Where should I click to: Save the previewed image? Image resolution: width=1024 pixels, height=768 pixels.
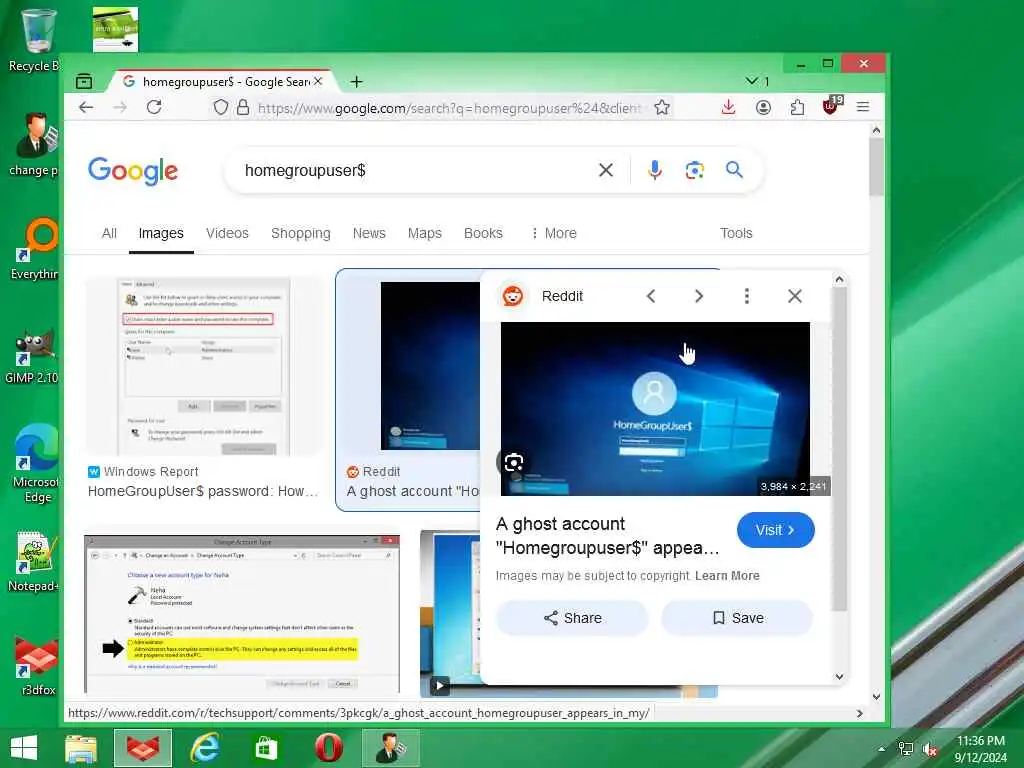(737, 618)
